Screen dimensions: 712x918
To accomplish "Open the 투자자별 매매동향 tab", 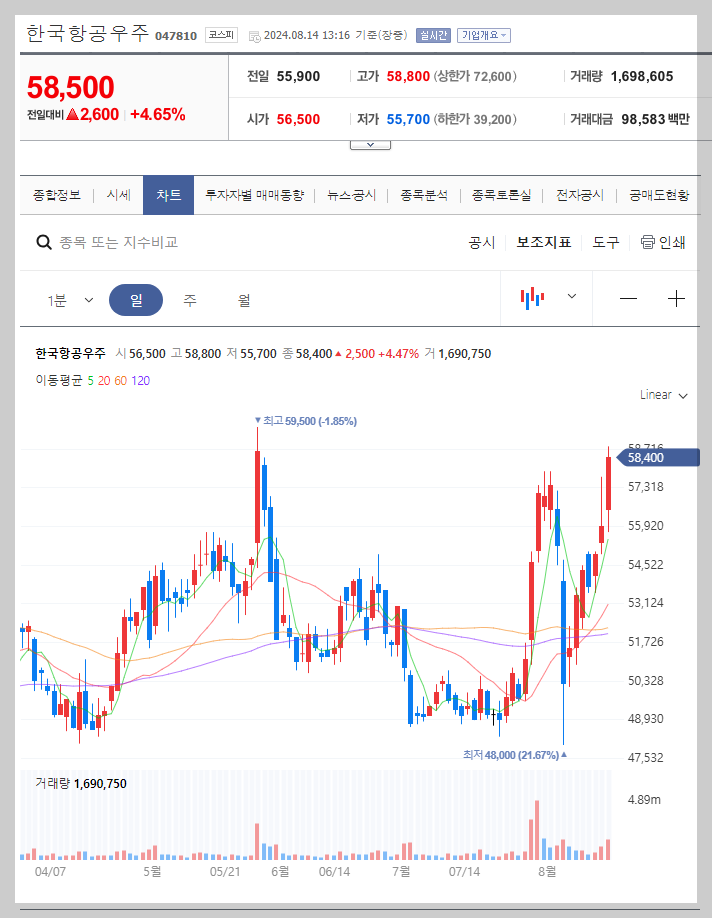I will 255,195.
